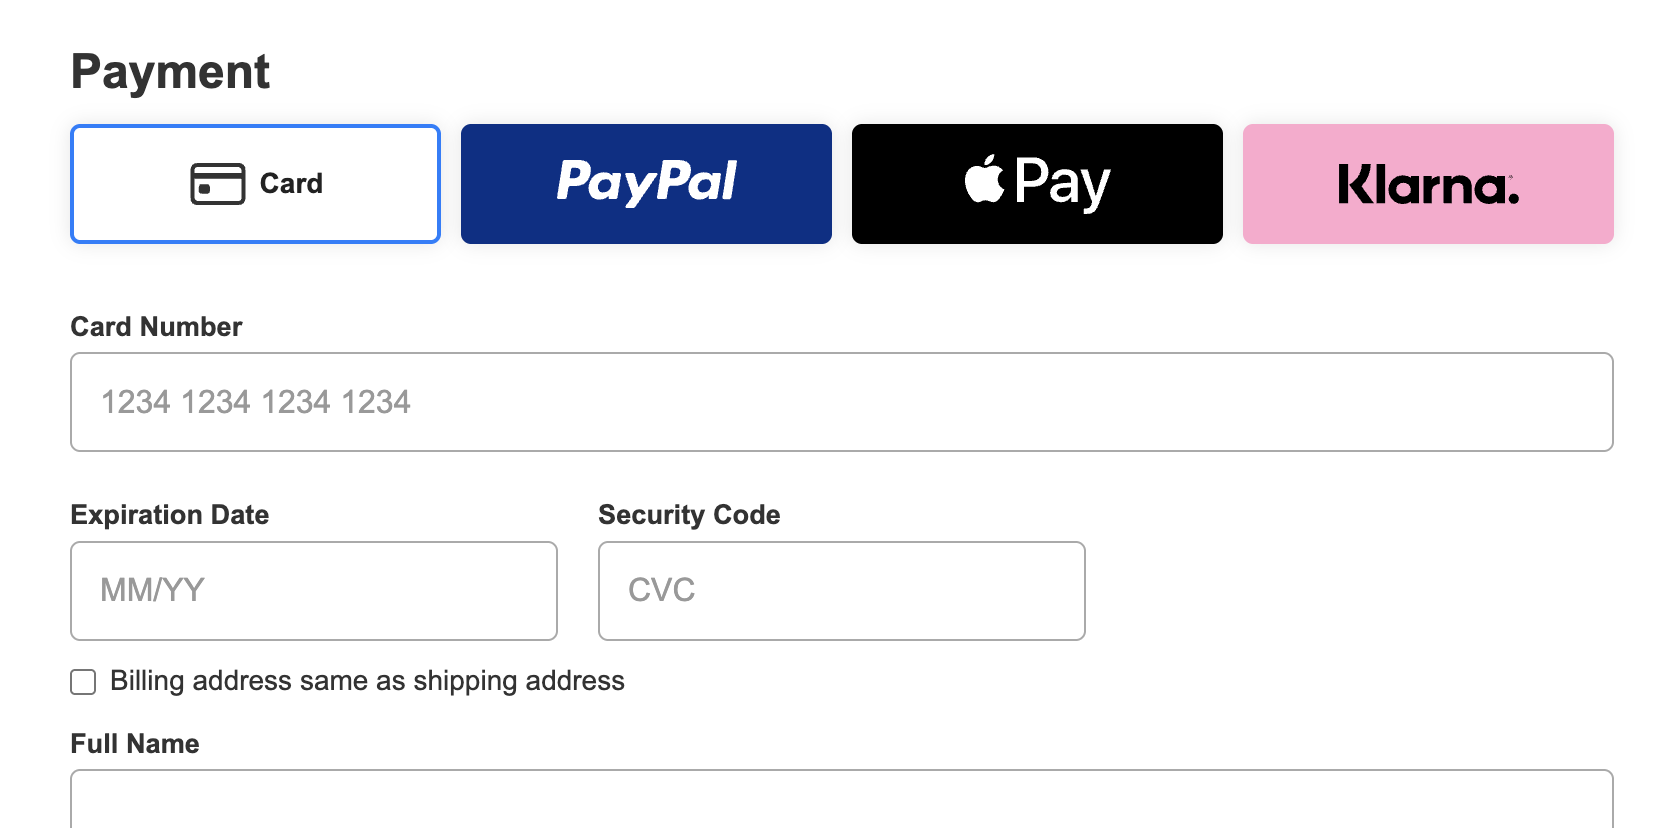Click the Payment section heading
The image size is (1674, 828).
pos(170,73)
